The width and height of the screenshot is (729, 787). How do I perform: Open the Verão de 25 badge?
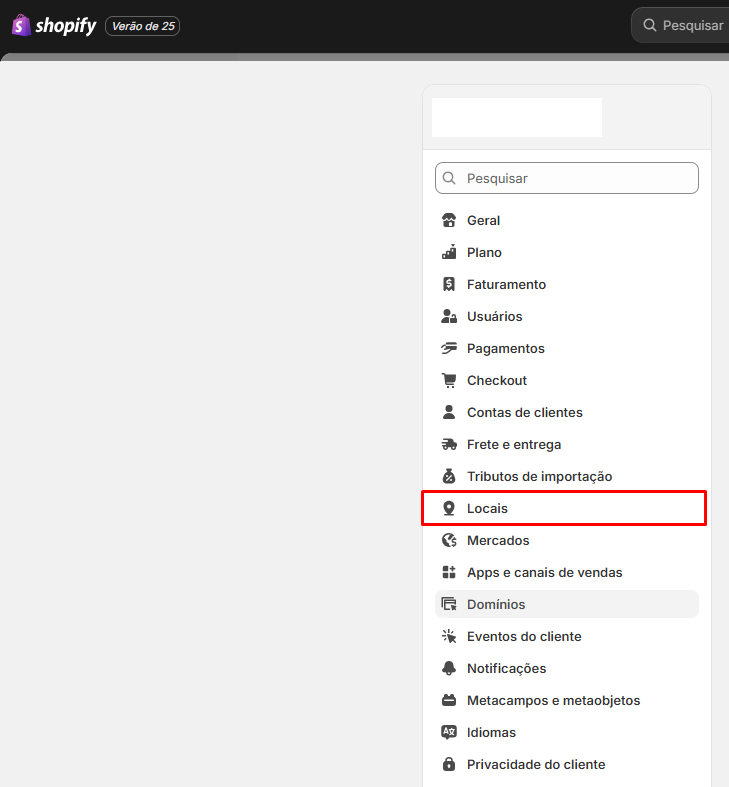coord(143,26)
